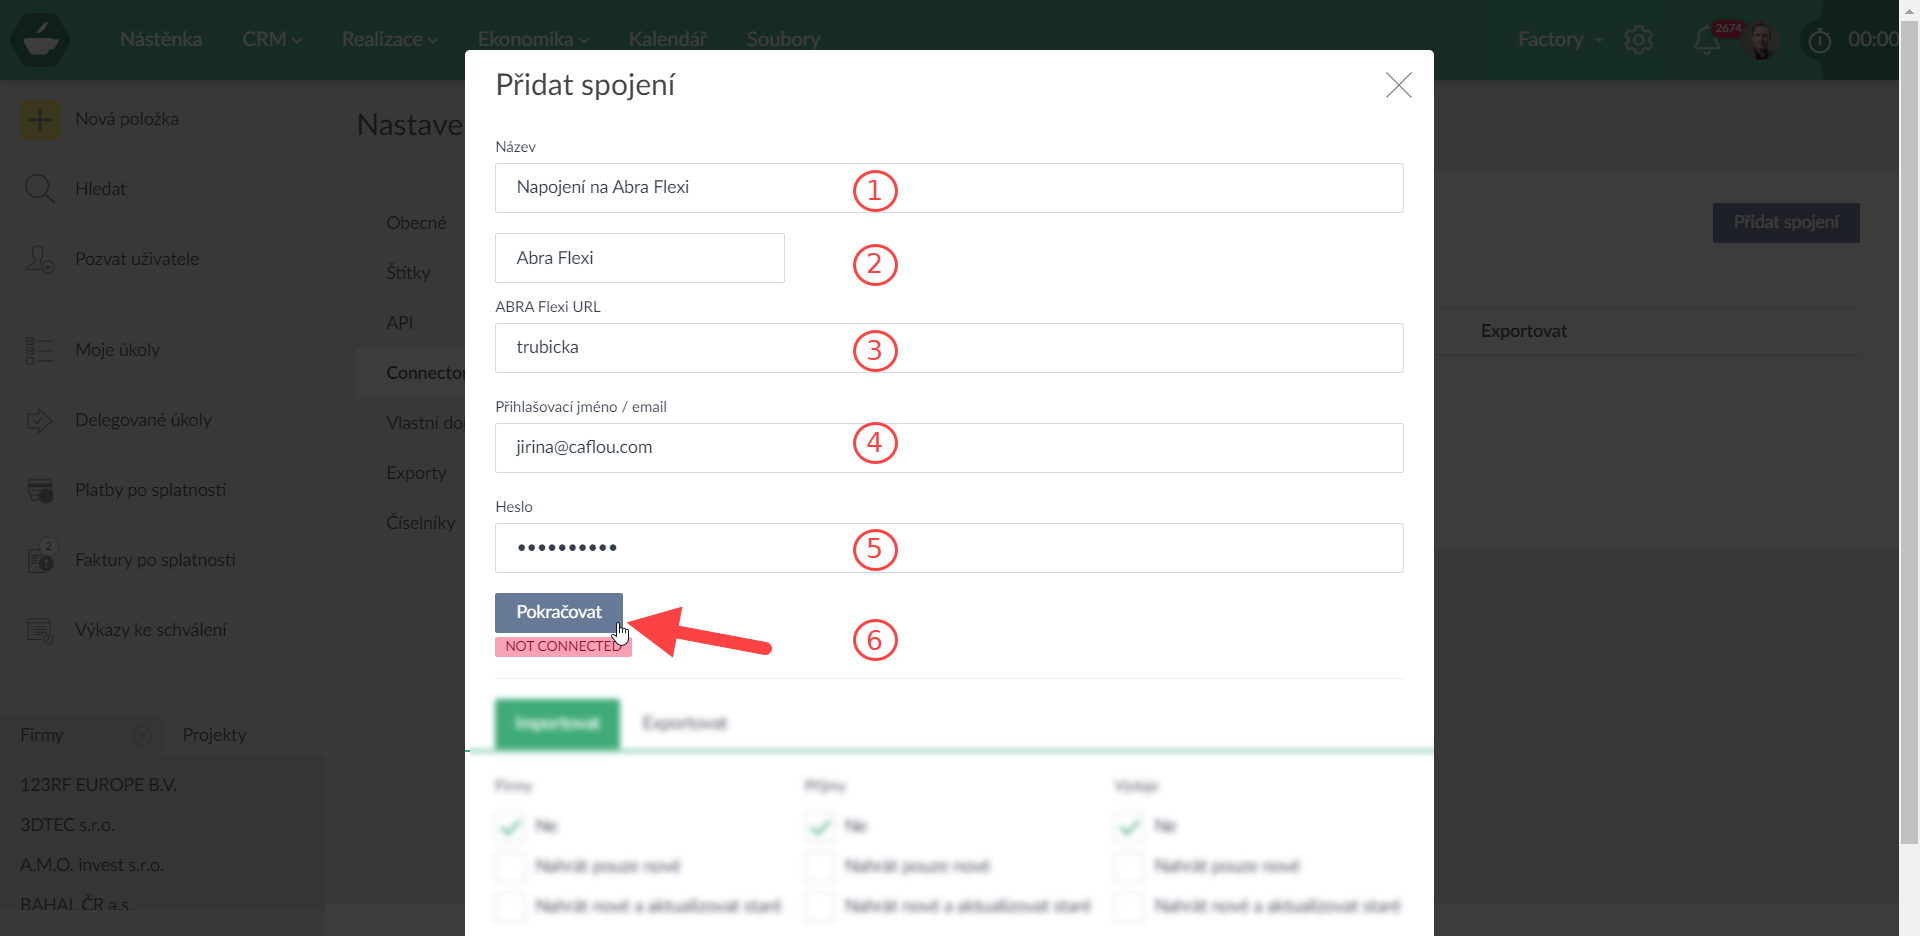Click the Pozvat uživatele person icon

pos(40,259)
